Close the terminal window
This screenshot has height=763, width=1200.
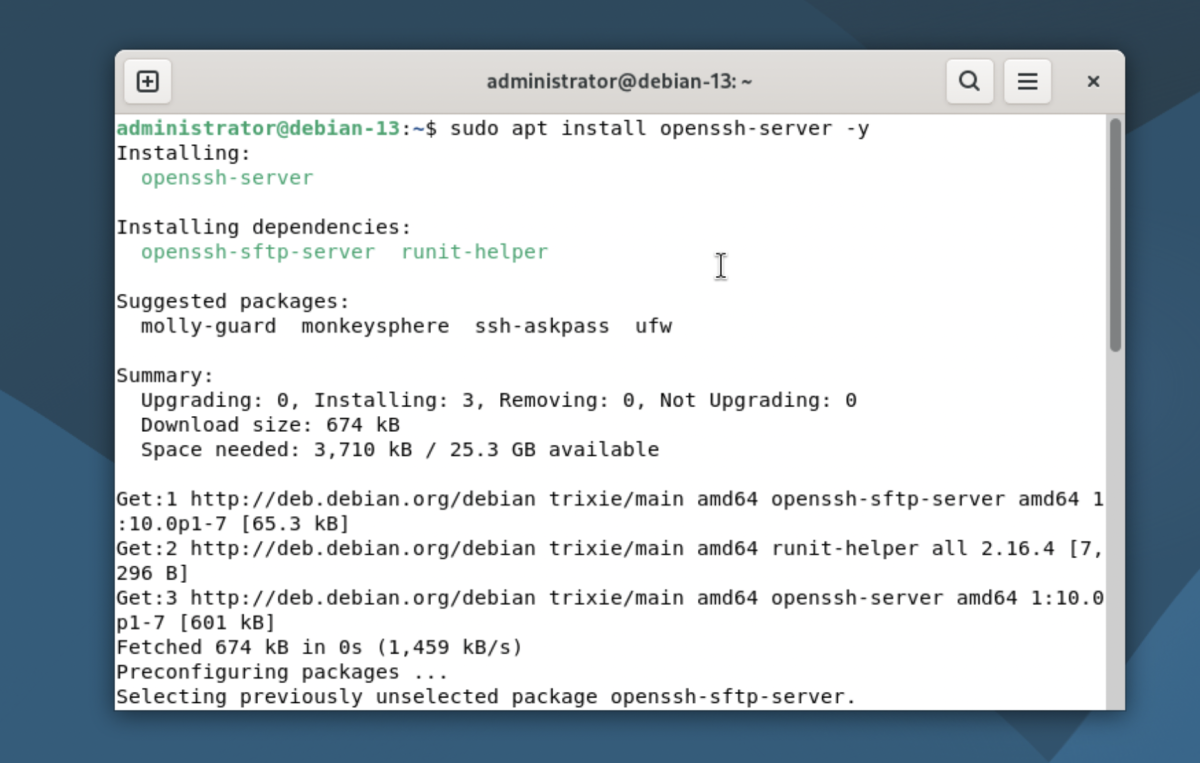coord(1093,82)
